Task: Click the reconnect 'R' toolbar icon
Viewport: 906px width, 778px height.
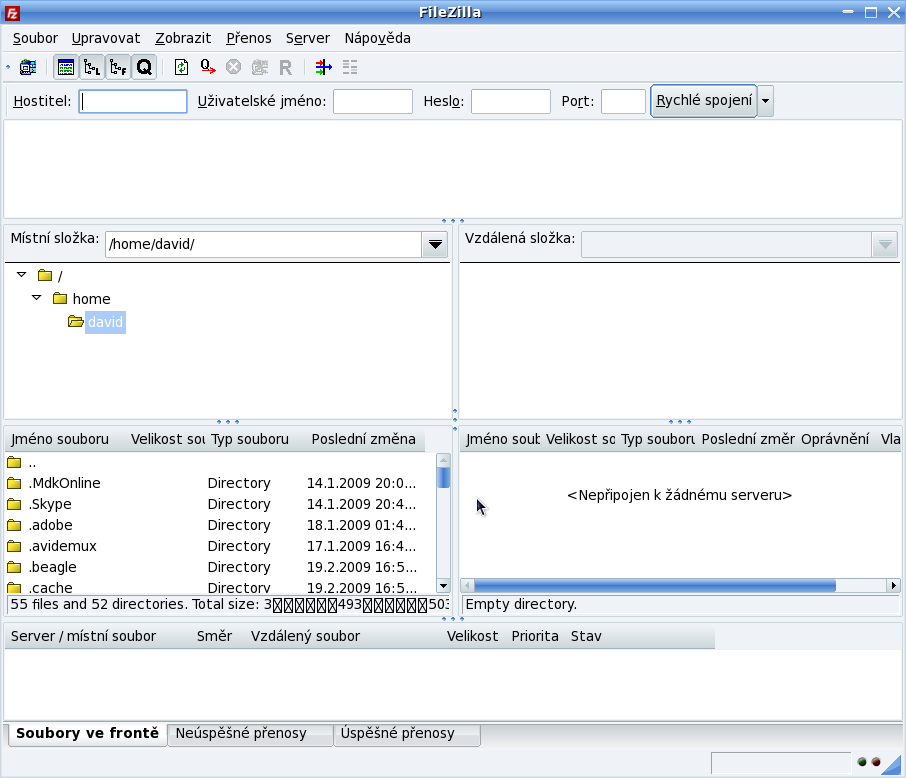Action: click(x=285, y=68)
